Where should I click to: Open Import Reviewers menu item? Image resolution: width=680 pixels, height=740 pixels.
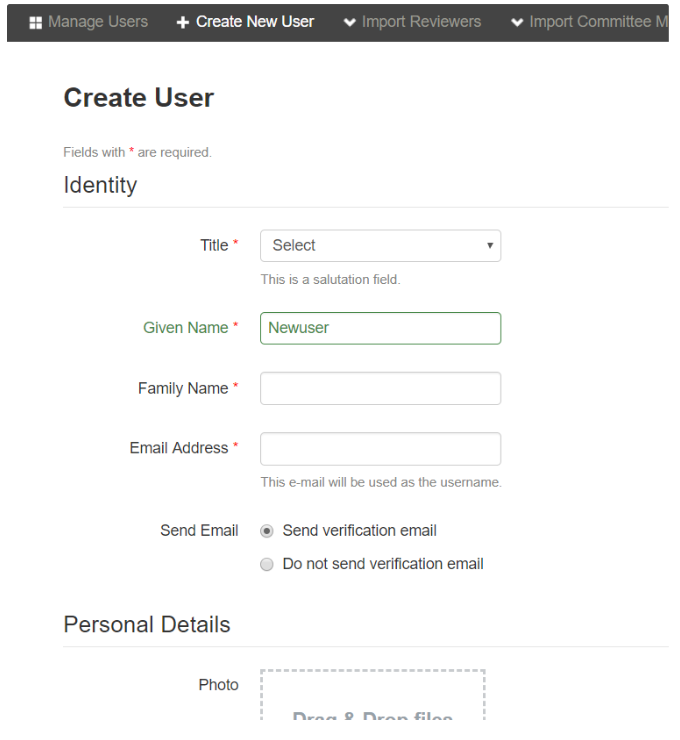(412, 22)
